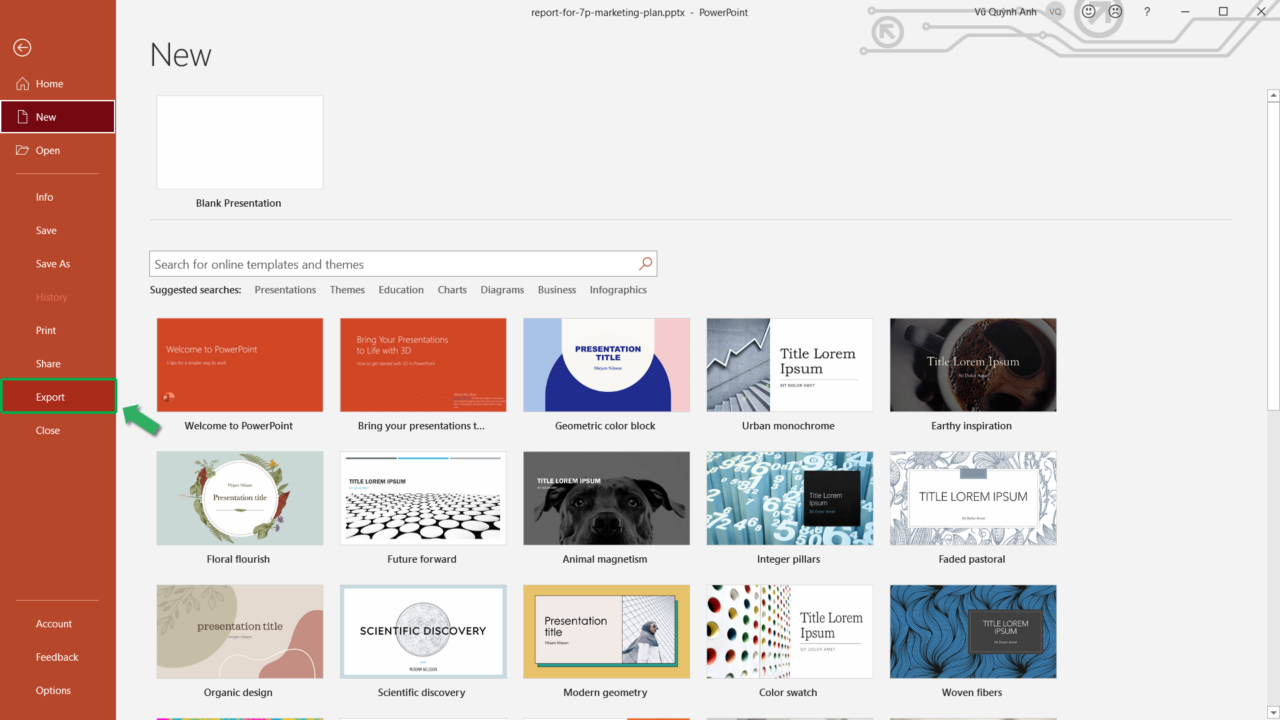Choose the Geometric color block template
The width and height of the screenshot is (1280, 720).
click(x=606, y=365)
